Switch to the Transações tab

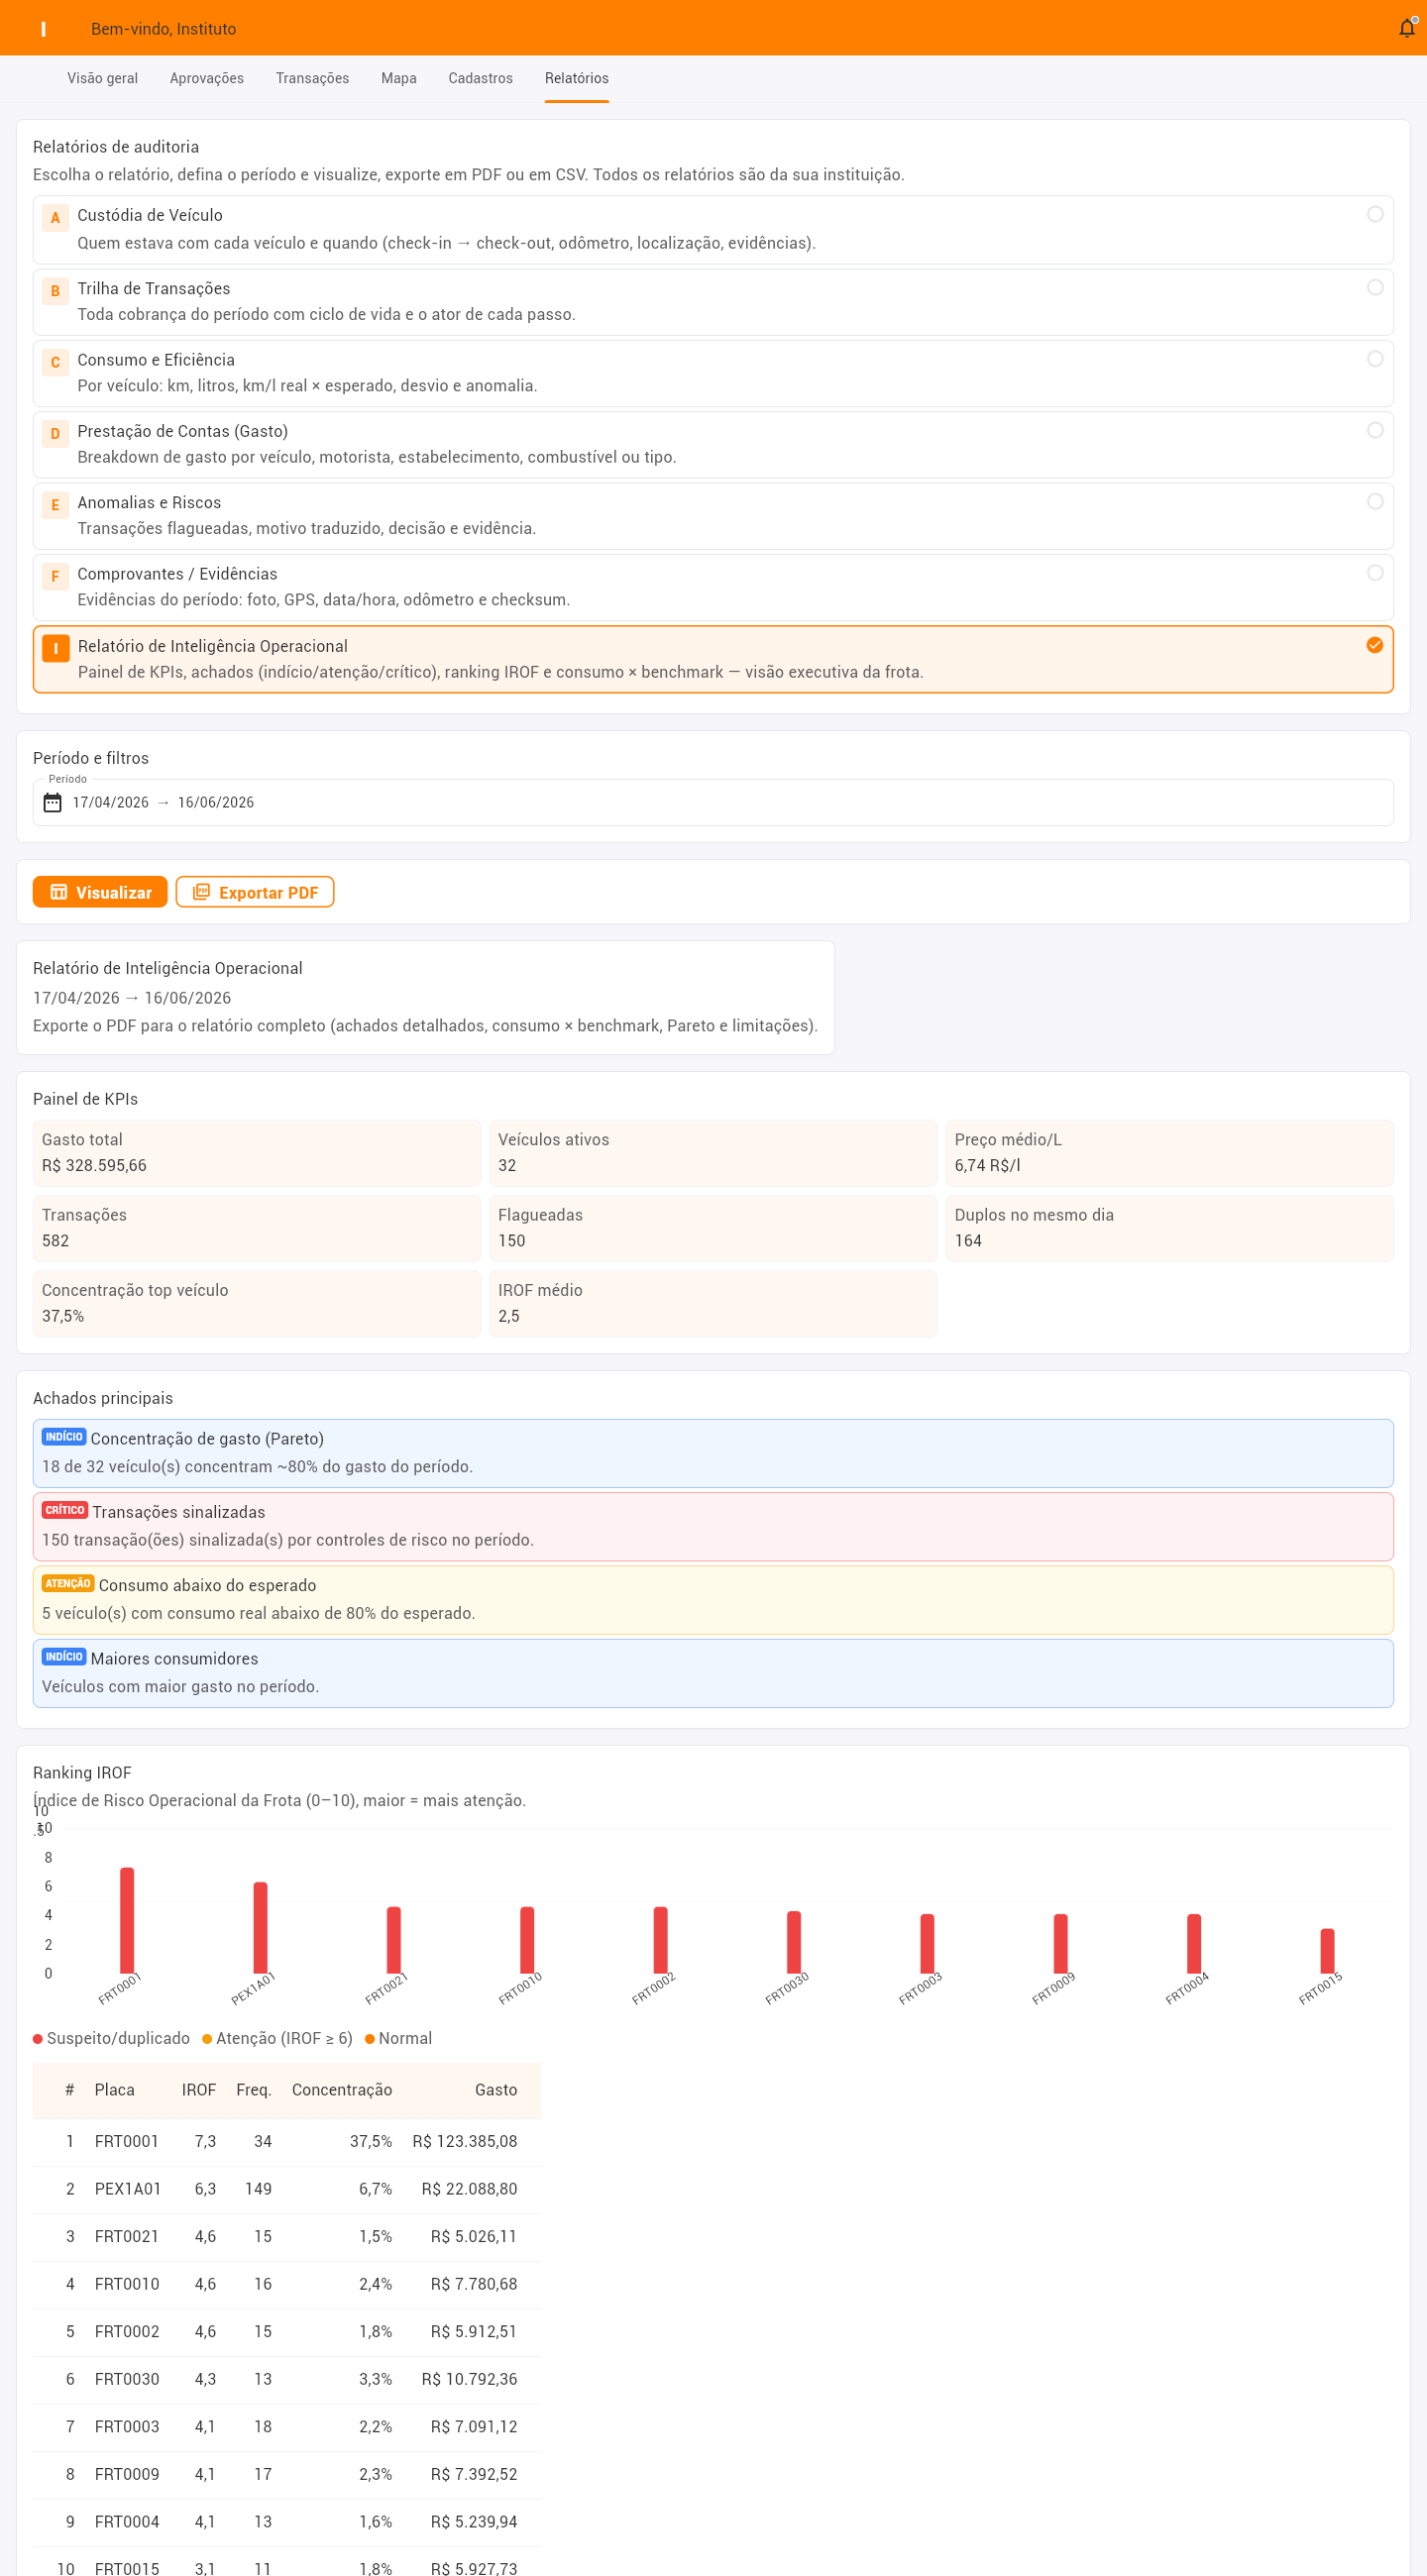tap(312, 78)
